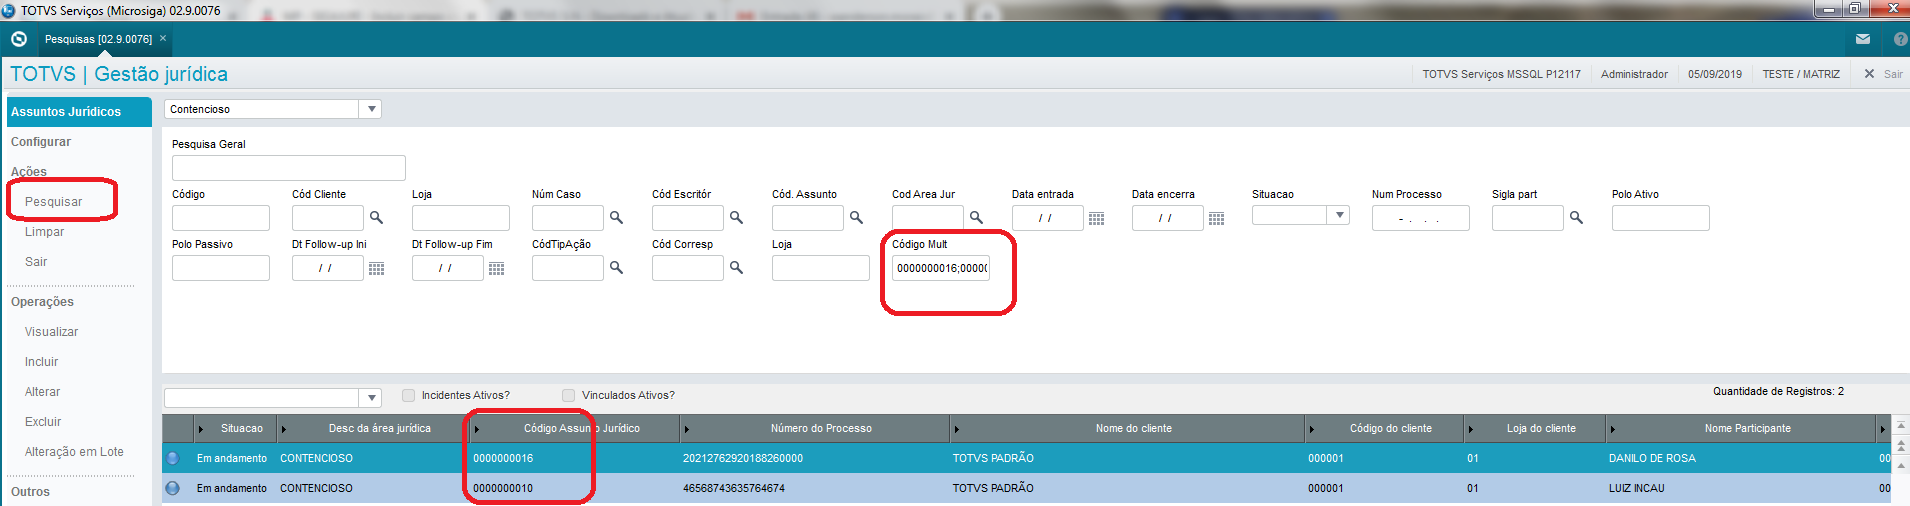Choose Alteração em Lote operation
The image size is (1910, 506).
pyautogui.click(x=74, y=452)
